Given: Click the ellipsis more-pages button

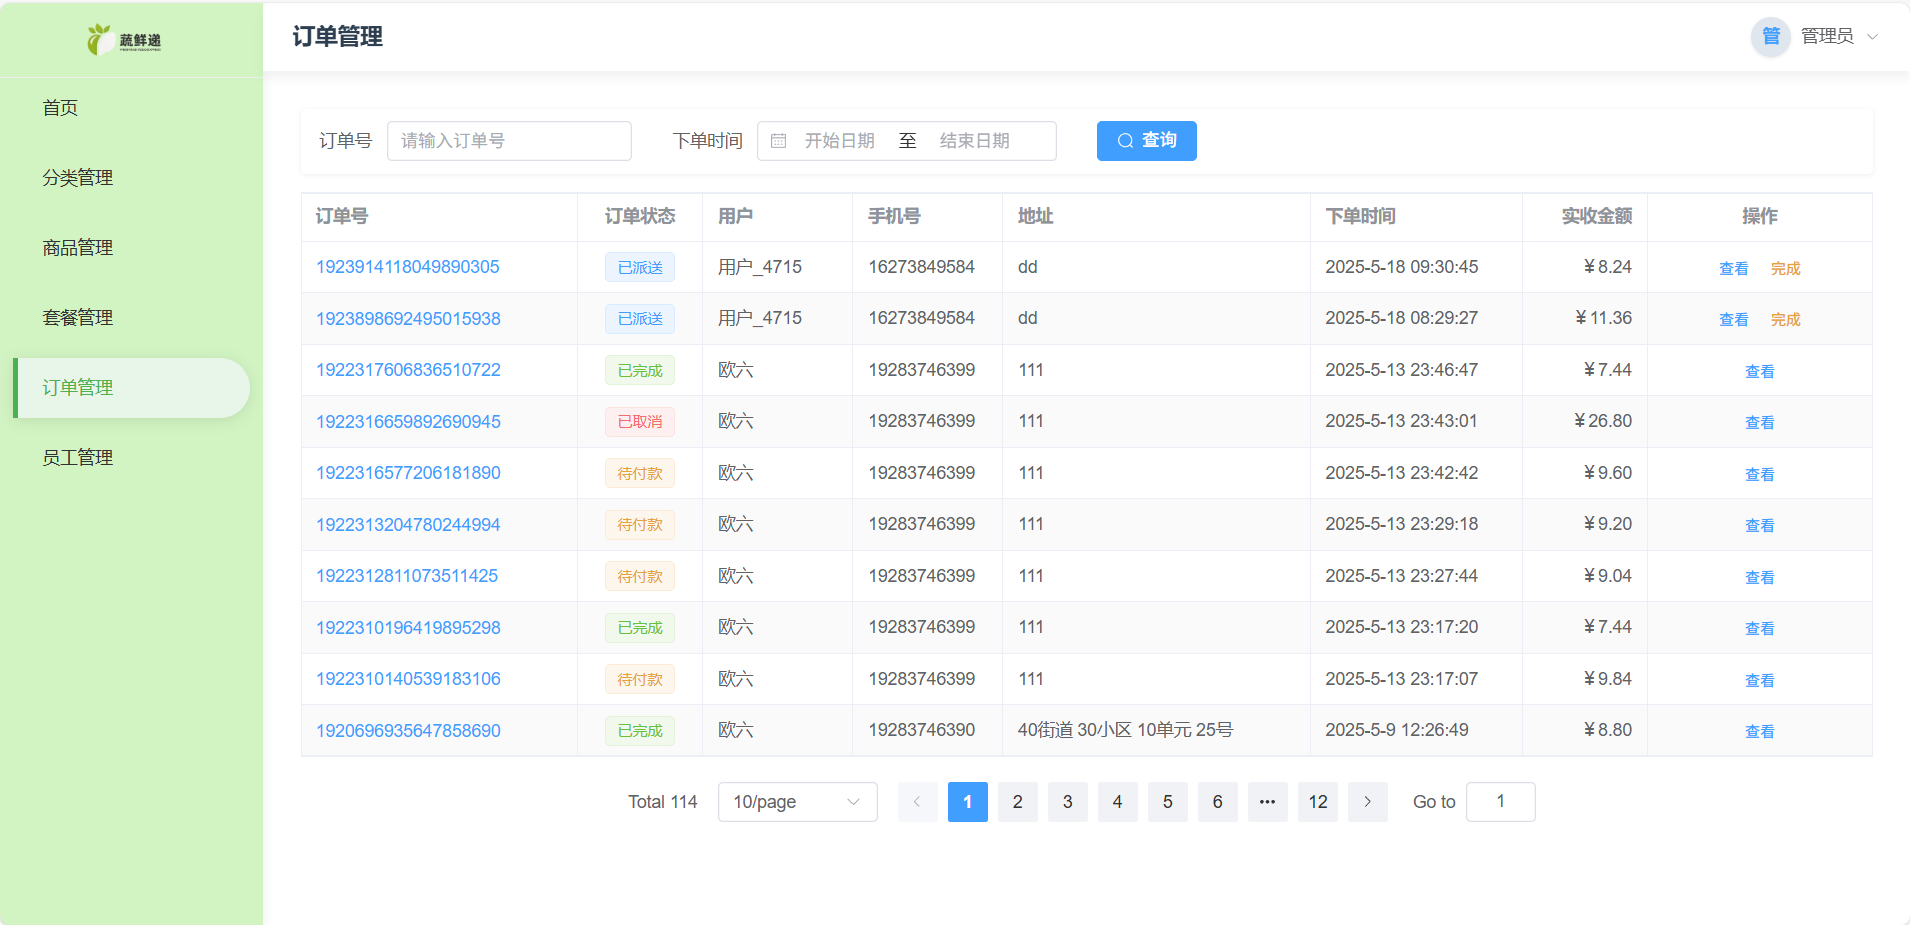Looking at the screenshot, I should click(1267, 802).
